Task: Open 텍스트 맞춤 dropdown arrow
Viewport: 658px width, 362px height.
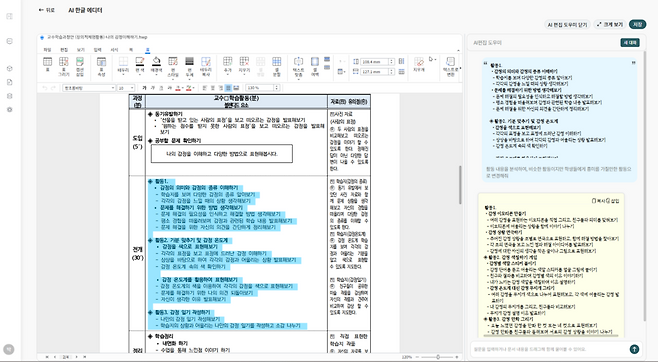Action: (x=298, y=79)
